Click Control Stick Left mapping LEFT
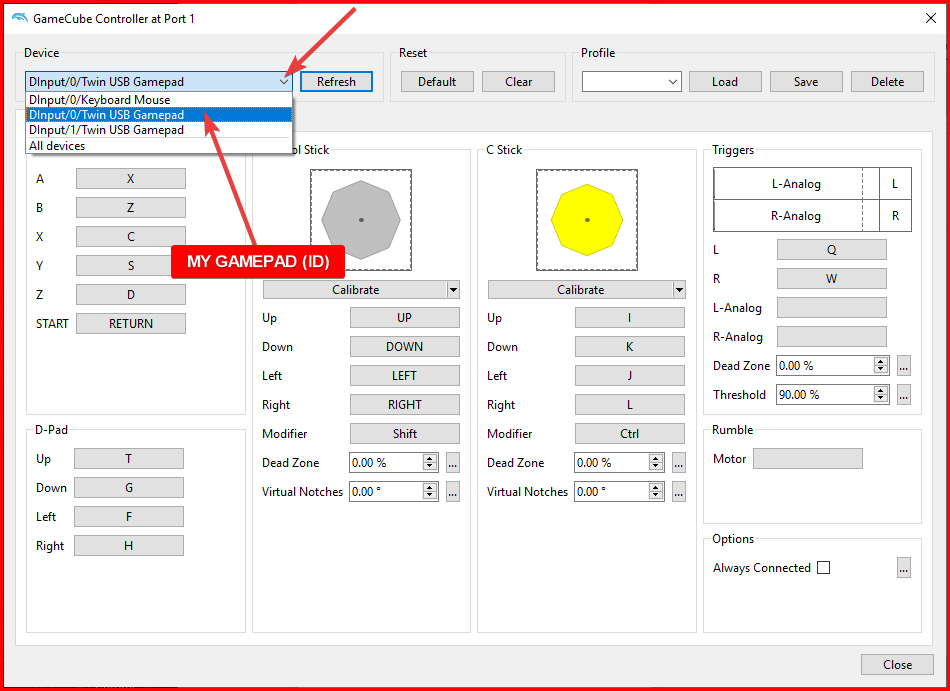 pyautogui.click(x=405, y=376)
